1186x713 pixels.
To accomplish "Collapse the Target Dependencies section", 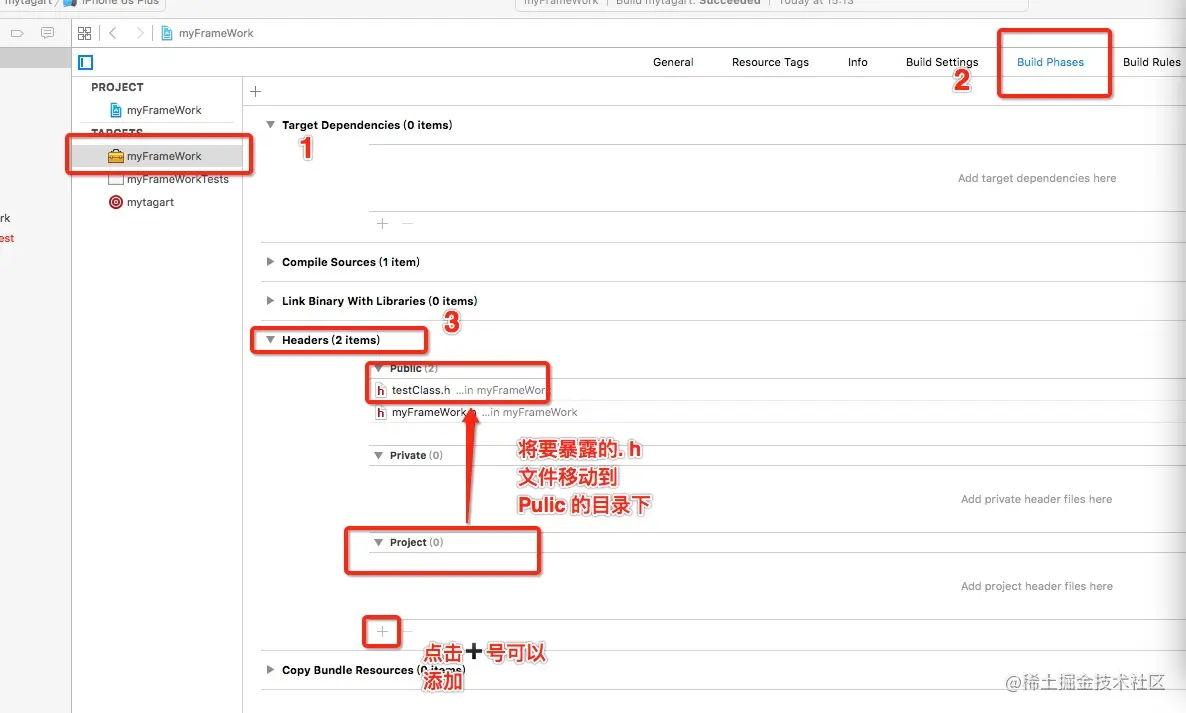I will click(x=270, y=125).
